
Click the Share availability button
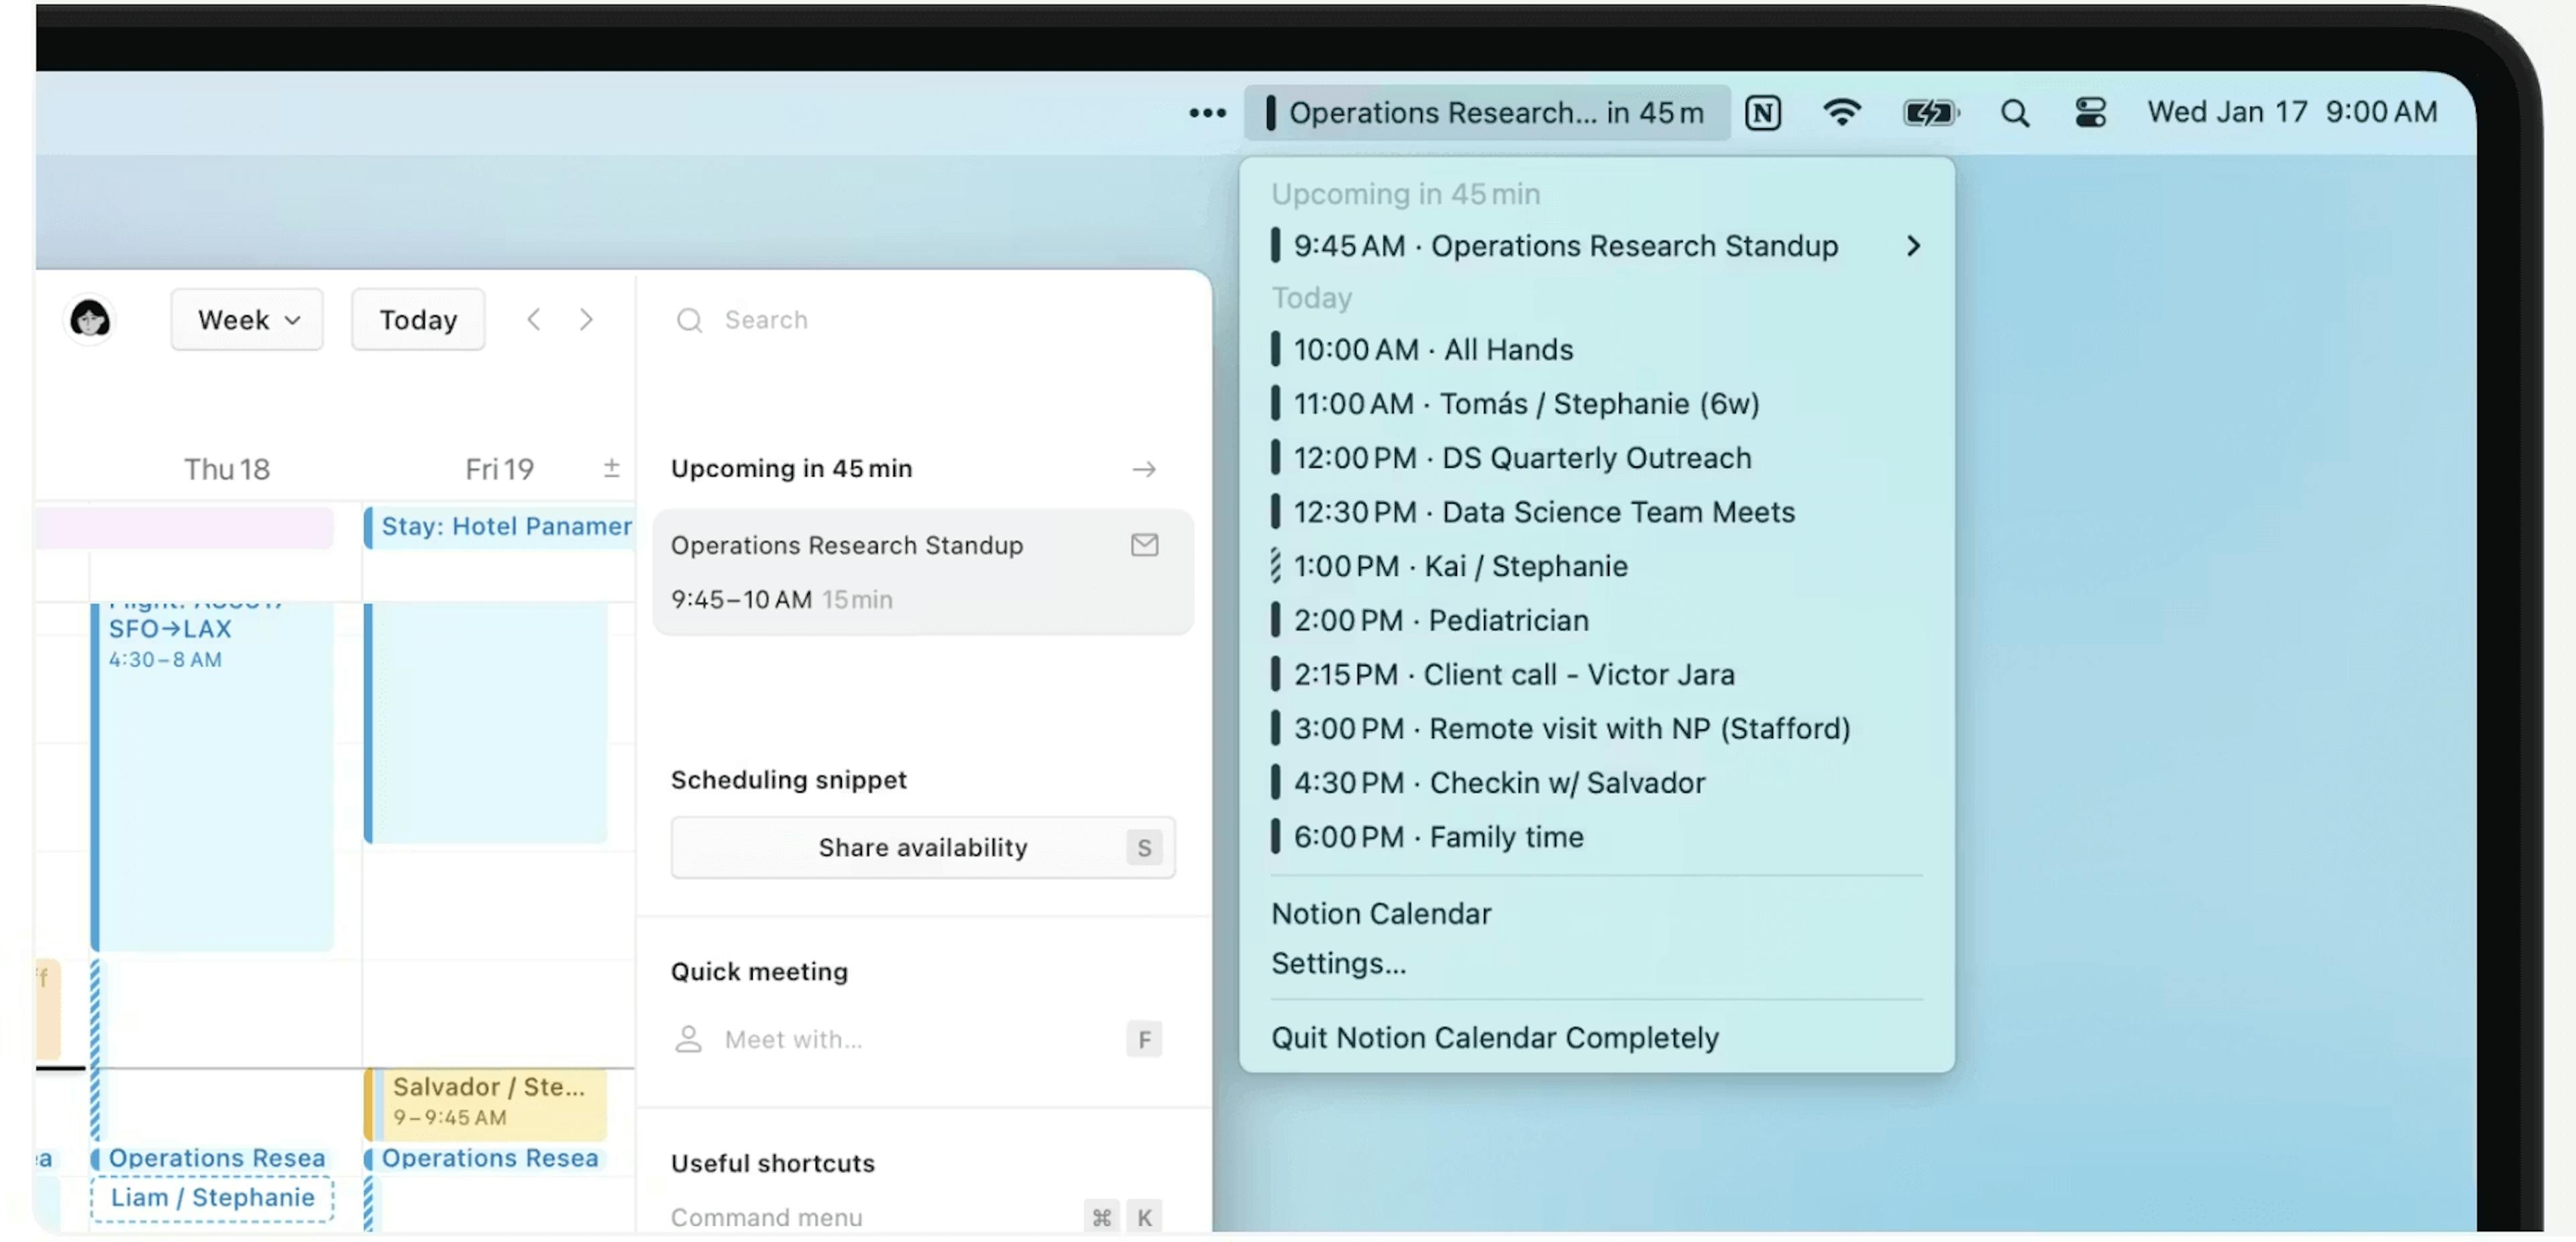point(921,847)
